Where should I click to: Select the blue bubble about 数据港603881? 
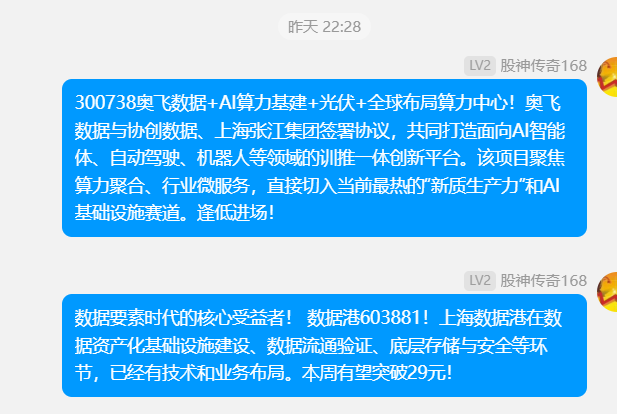point(324,345)
